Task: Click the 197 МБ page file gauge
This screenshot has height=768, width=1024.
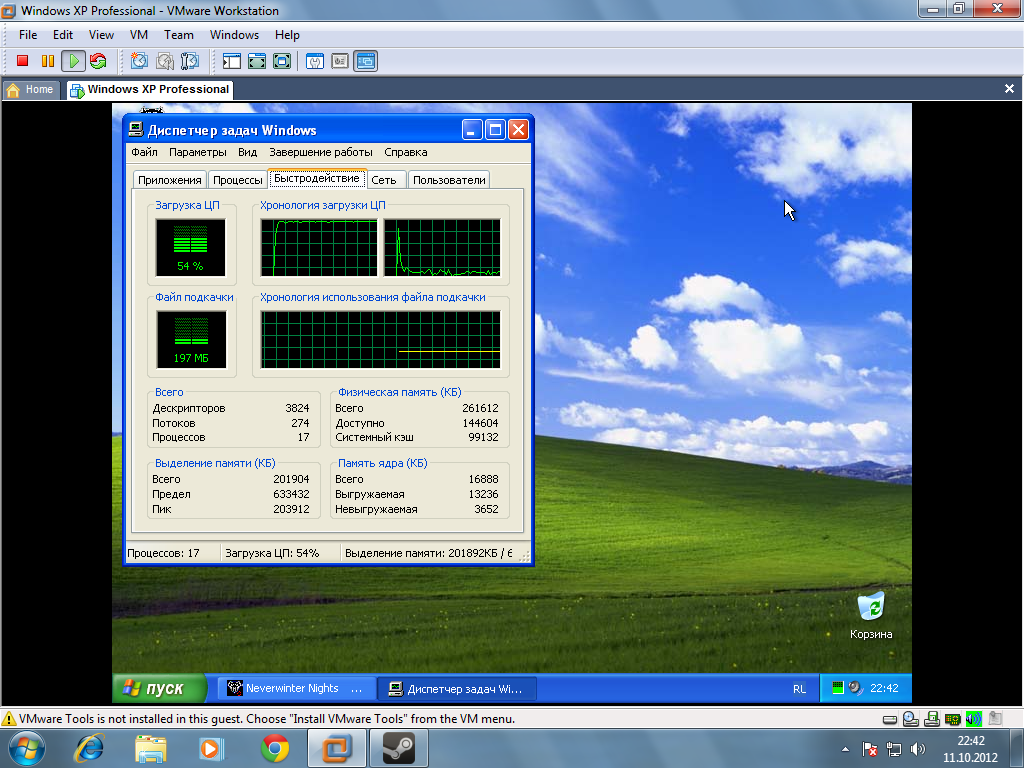Action: pyautogui.click(x=191, y=340)
